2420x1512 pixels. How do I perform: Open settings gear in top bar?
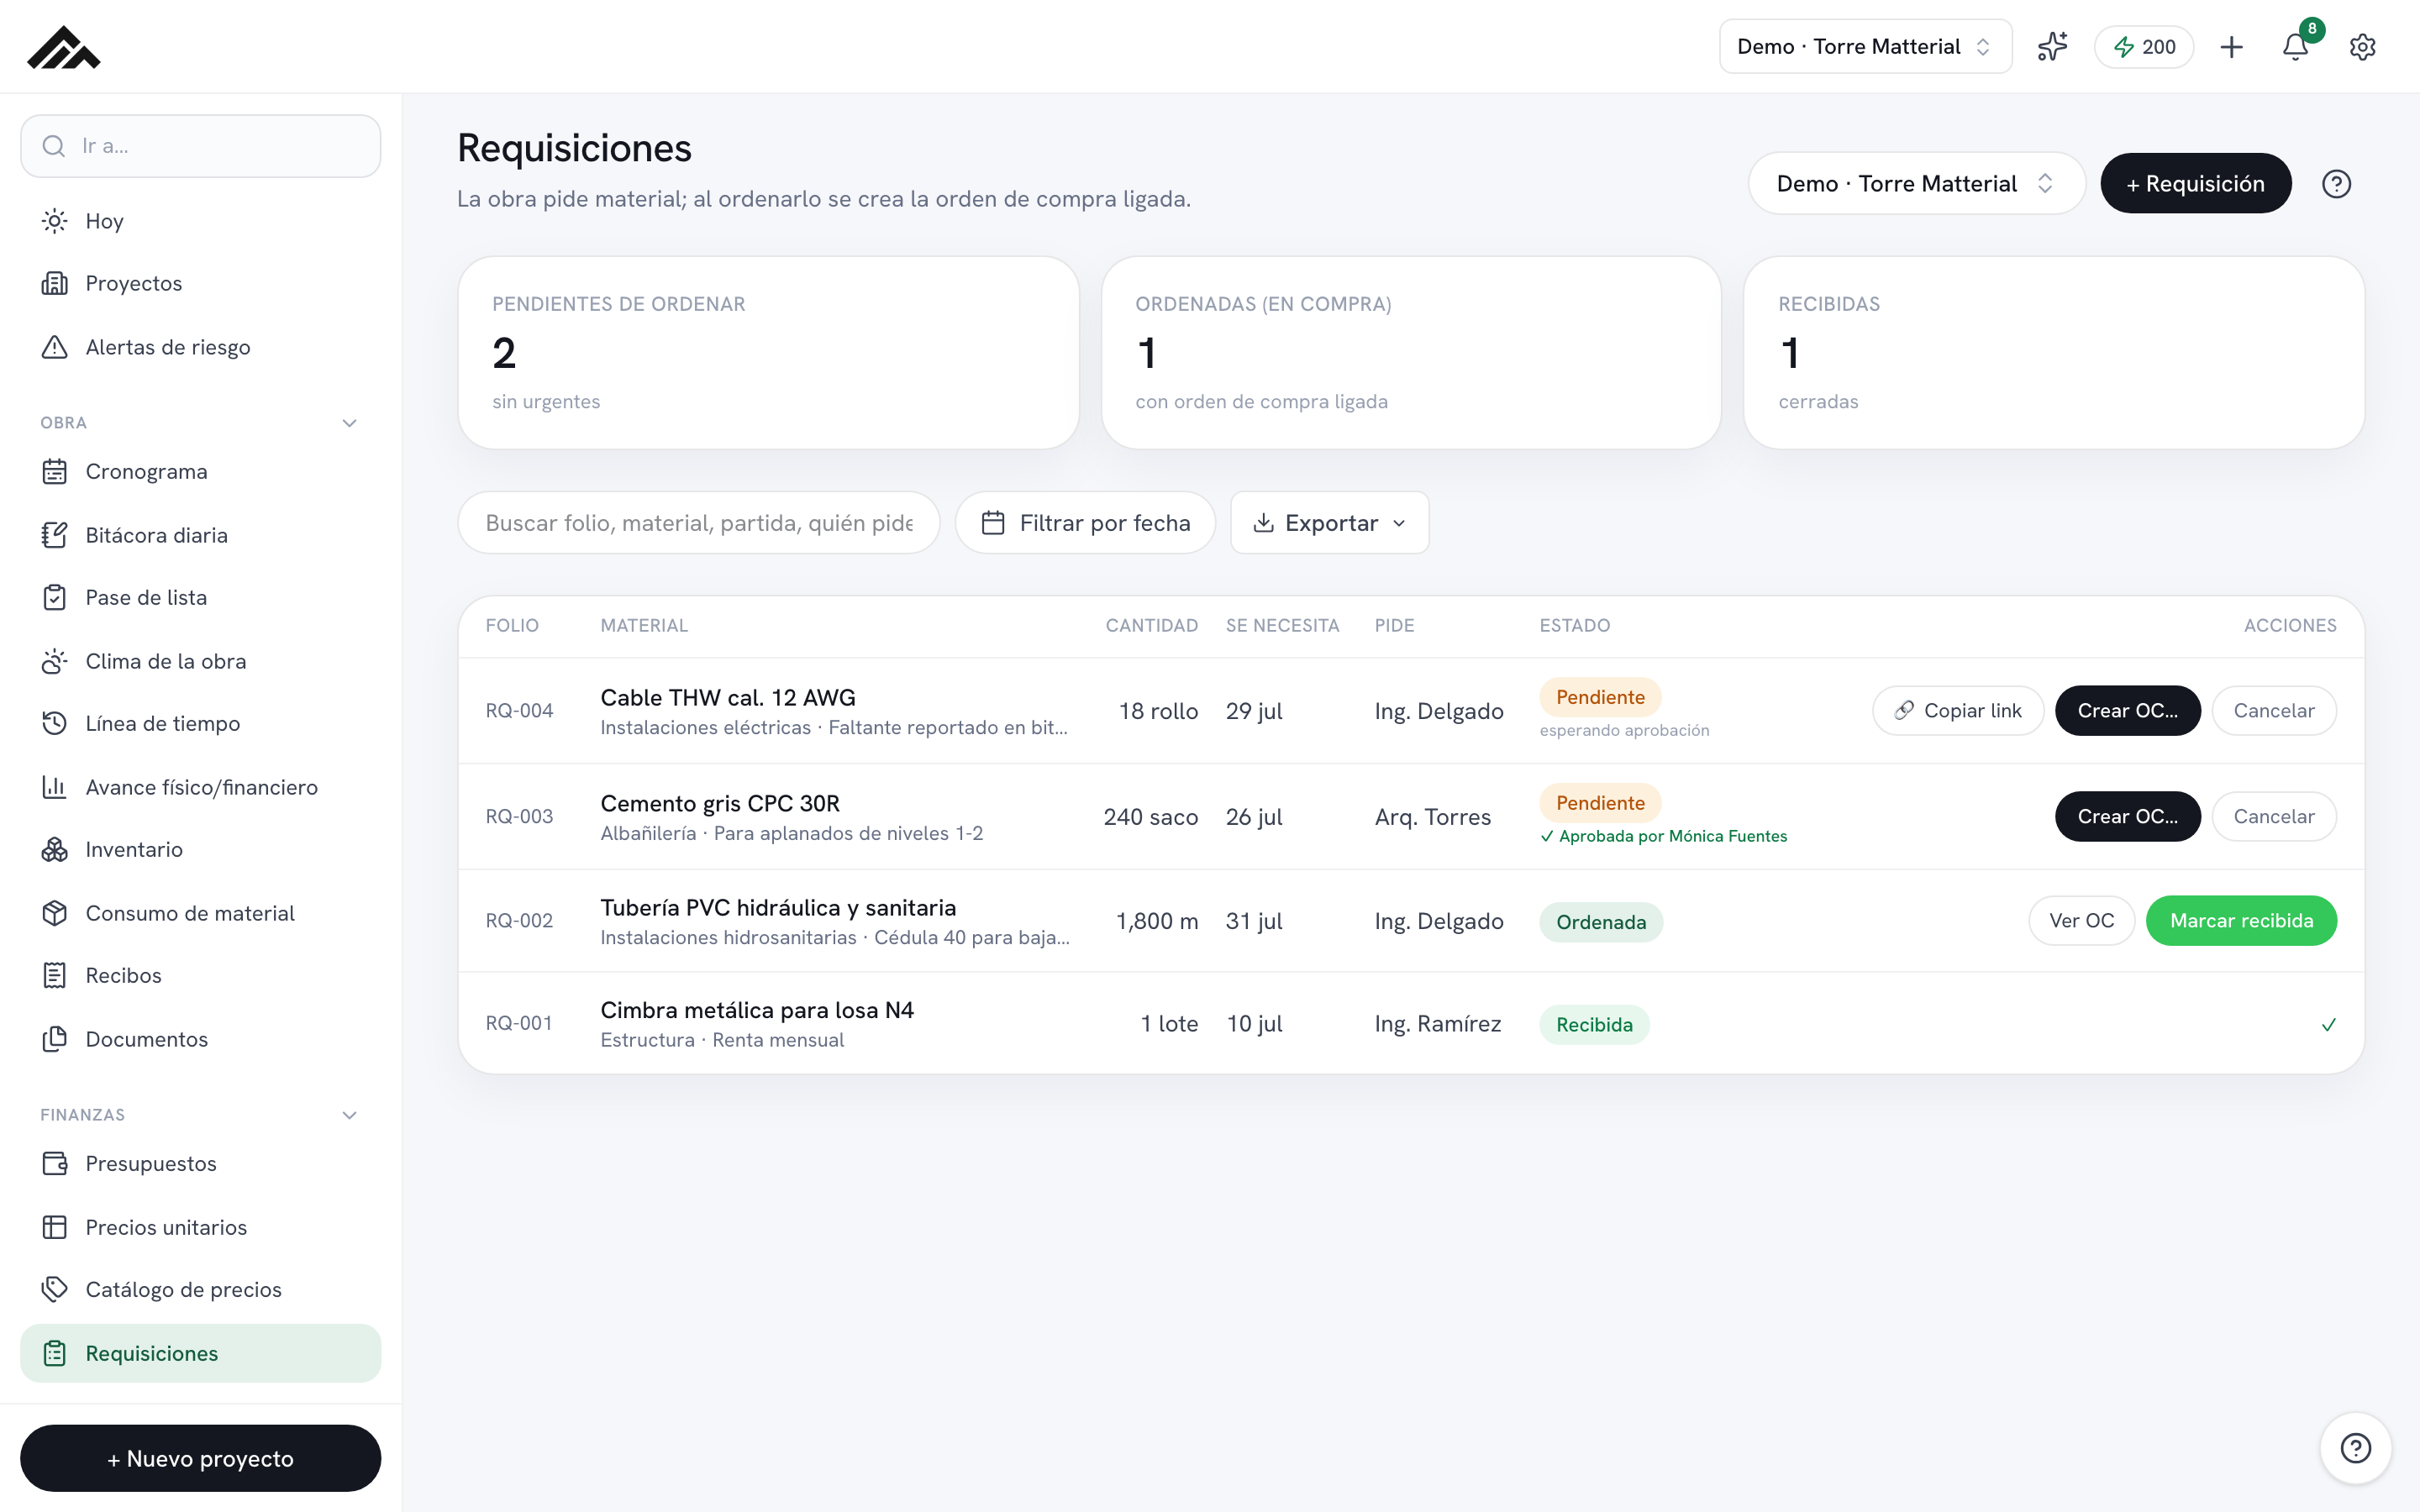coord(2362,47)
